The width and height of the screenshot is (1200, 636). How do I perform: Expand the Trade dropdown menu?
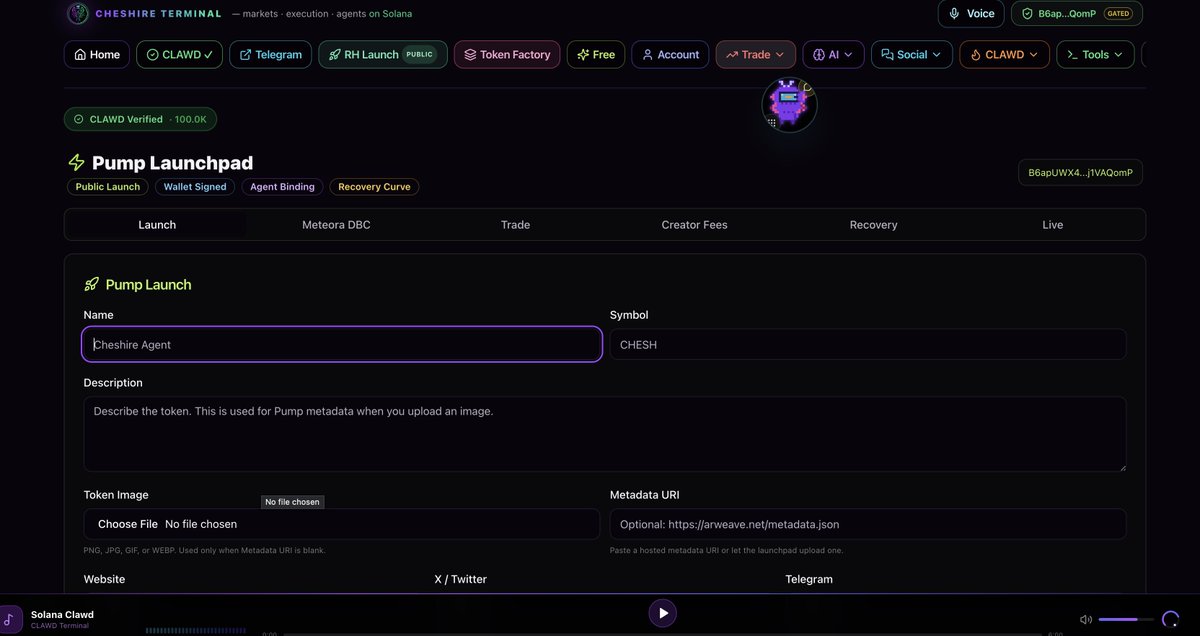tap(756, 55)
